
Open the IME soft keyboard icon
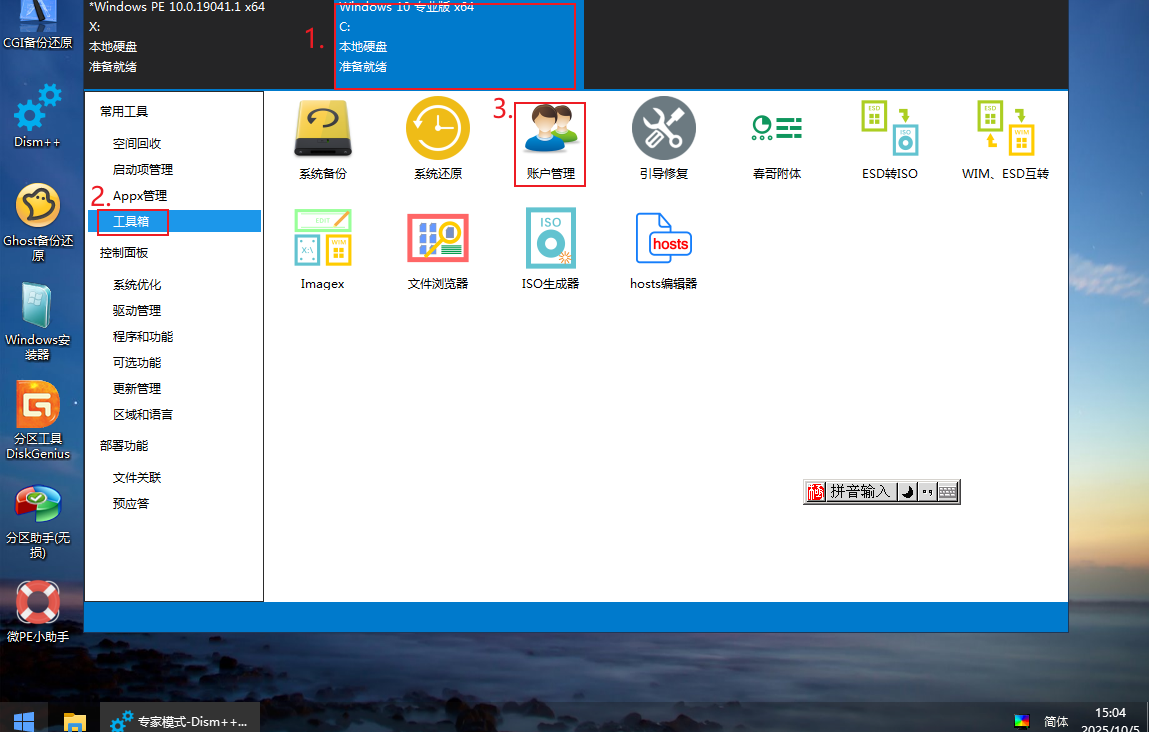[x=947, y=492]
